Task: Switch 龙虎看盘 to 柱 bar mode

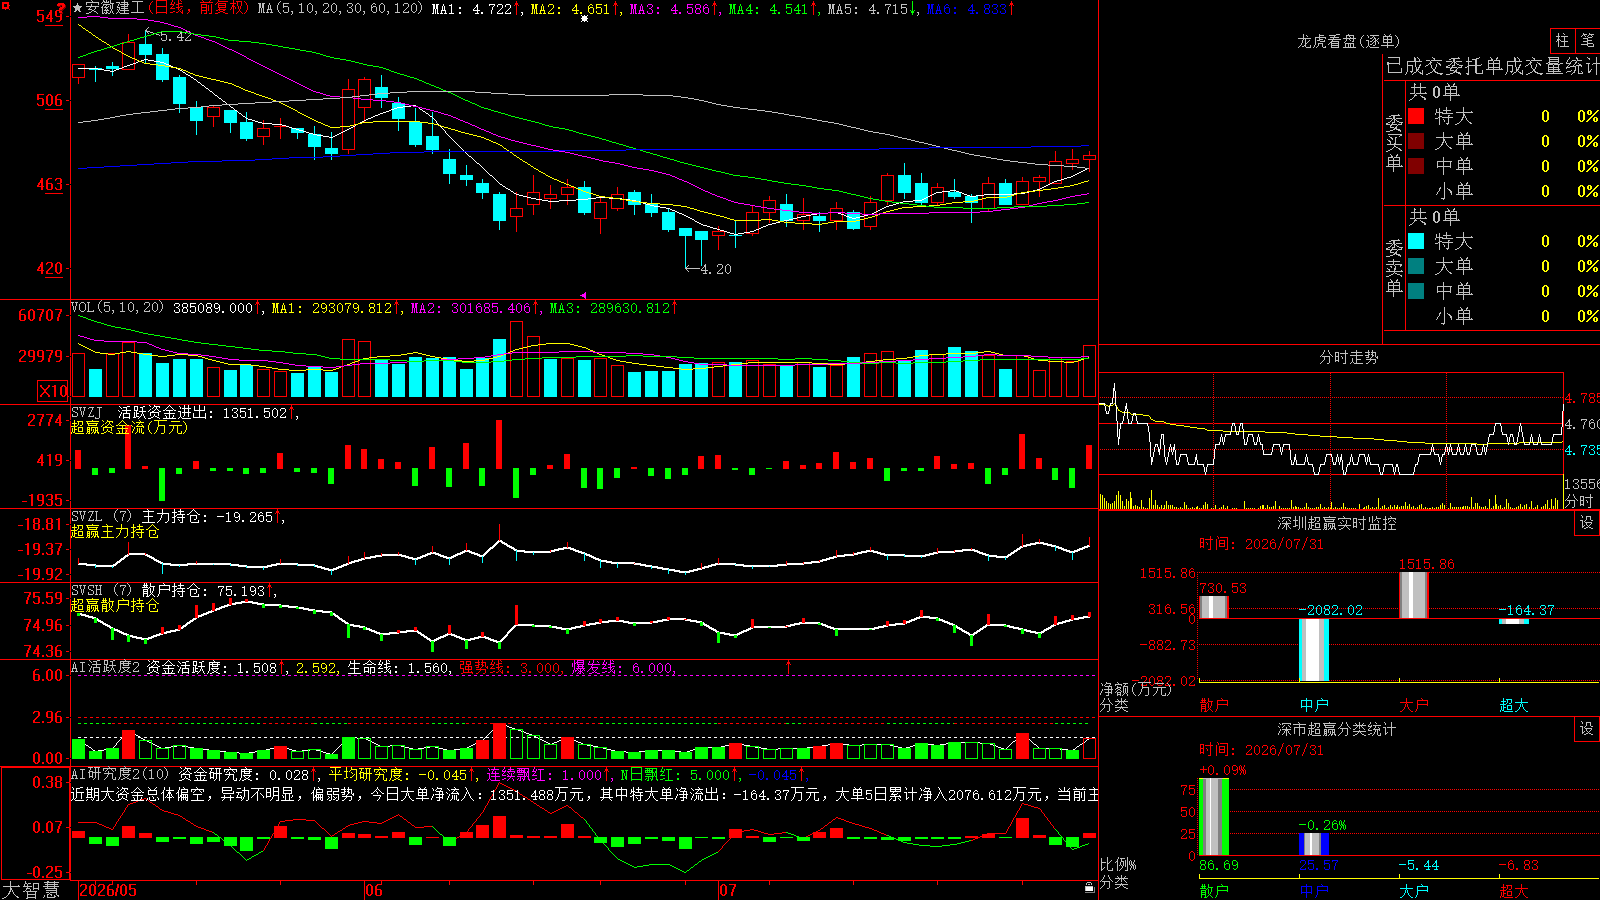Action: click(1562, 40)
